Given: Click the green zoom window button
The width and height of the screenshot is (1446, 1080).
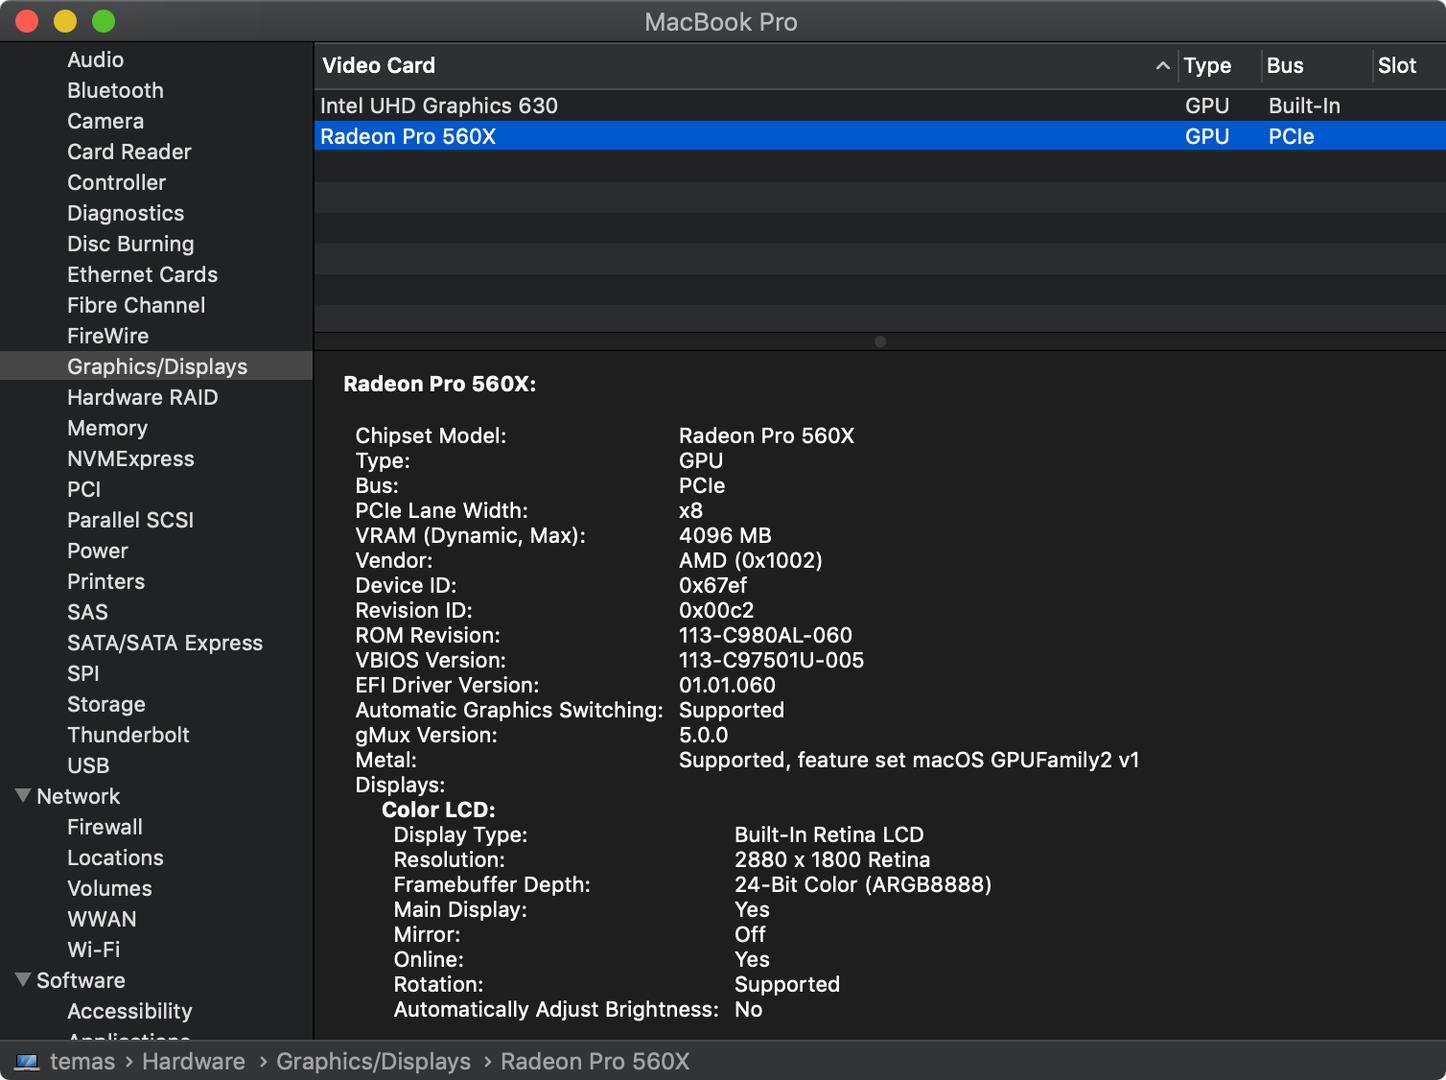Looking at the screenshot, I should (103, 21).
